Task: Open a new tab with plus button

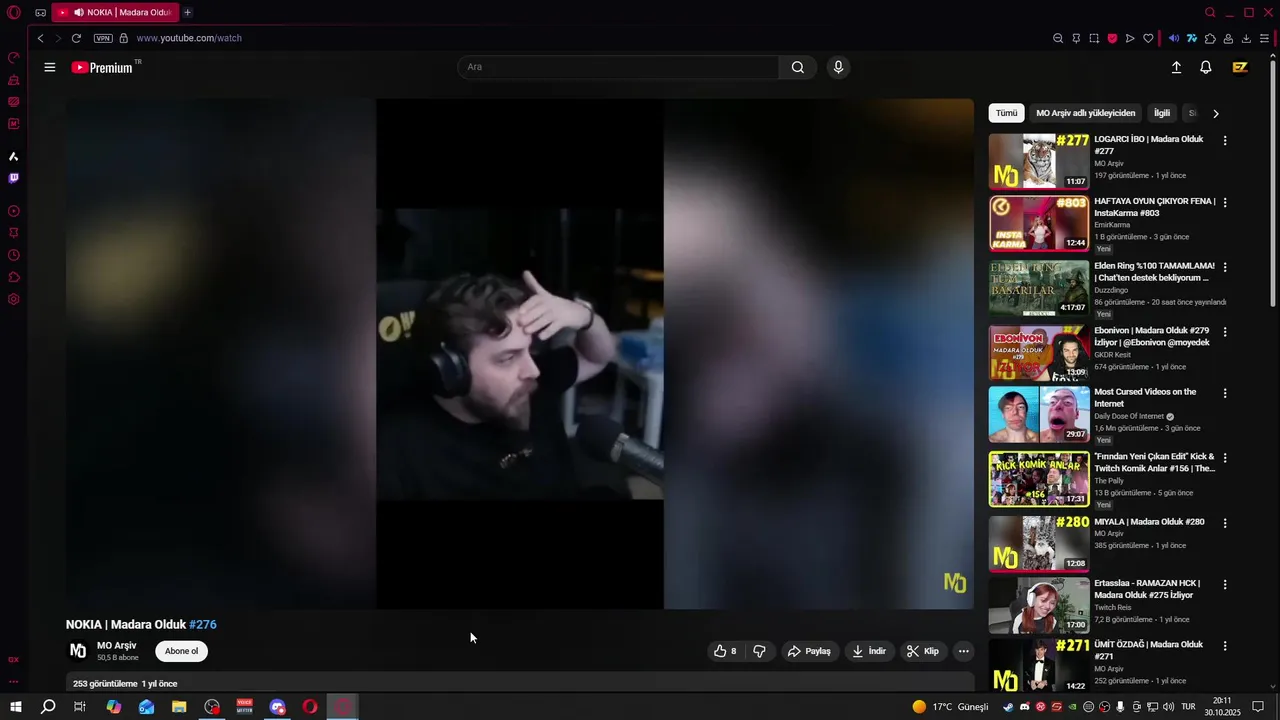Action: pyautogui.click(x=187, y=12)
